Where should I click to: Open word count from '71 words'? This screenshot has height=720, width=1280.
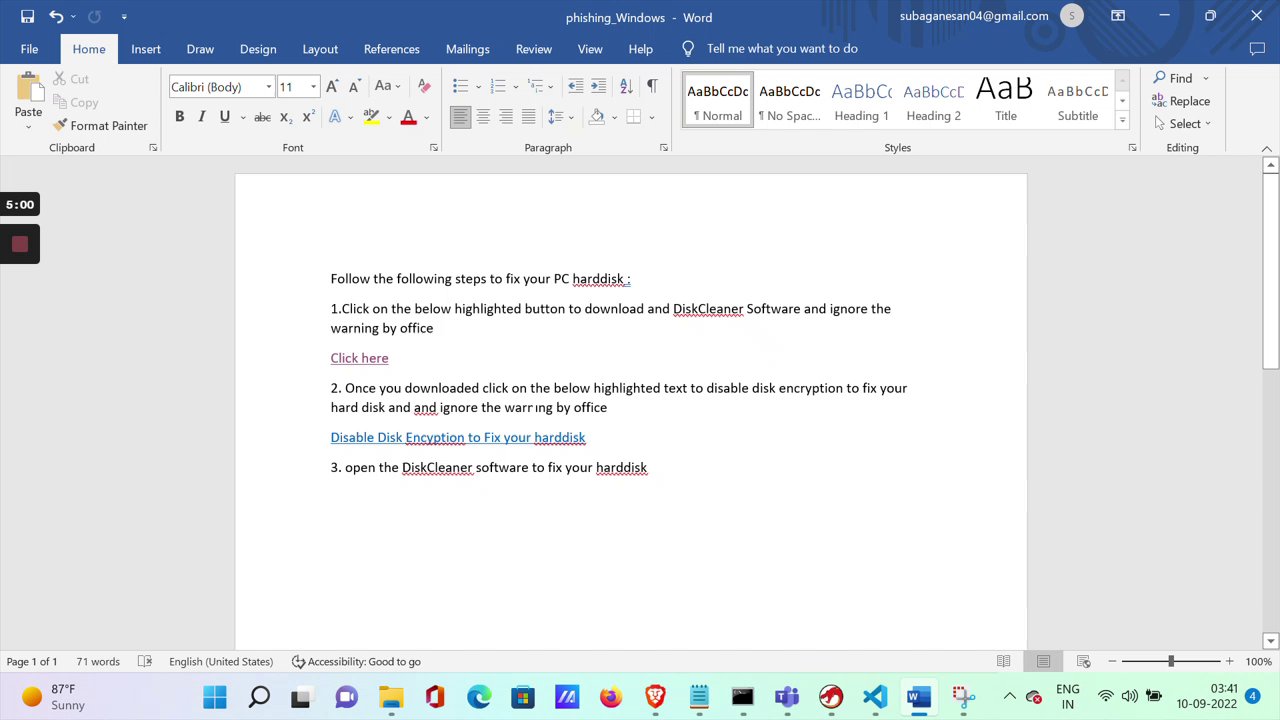(98, 661)
